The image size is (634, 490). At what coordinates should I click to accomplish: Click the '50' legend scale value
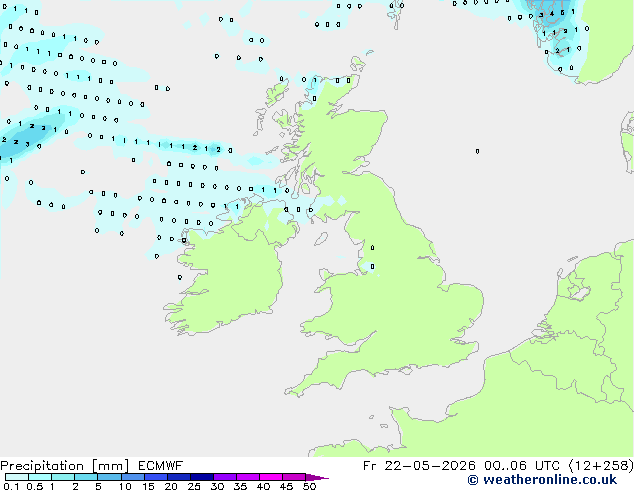coord(310,486)
